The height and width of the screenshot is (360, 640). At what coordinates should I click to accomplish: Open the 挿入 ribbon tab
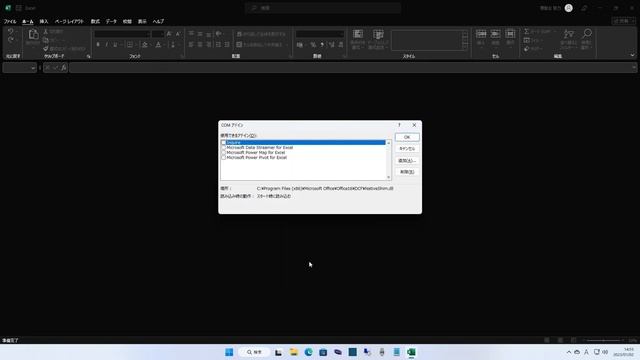pyautogui.click(x=44, y=21)
